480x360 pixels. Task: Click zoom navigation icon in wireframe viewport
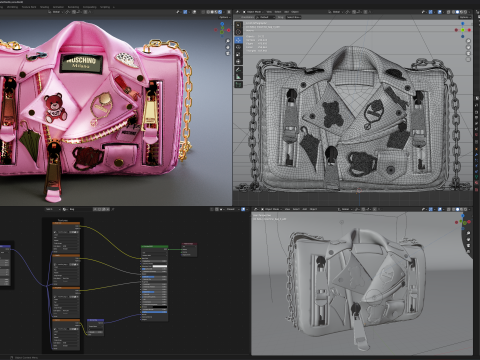coord(468,41)
